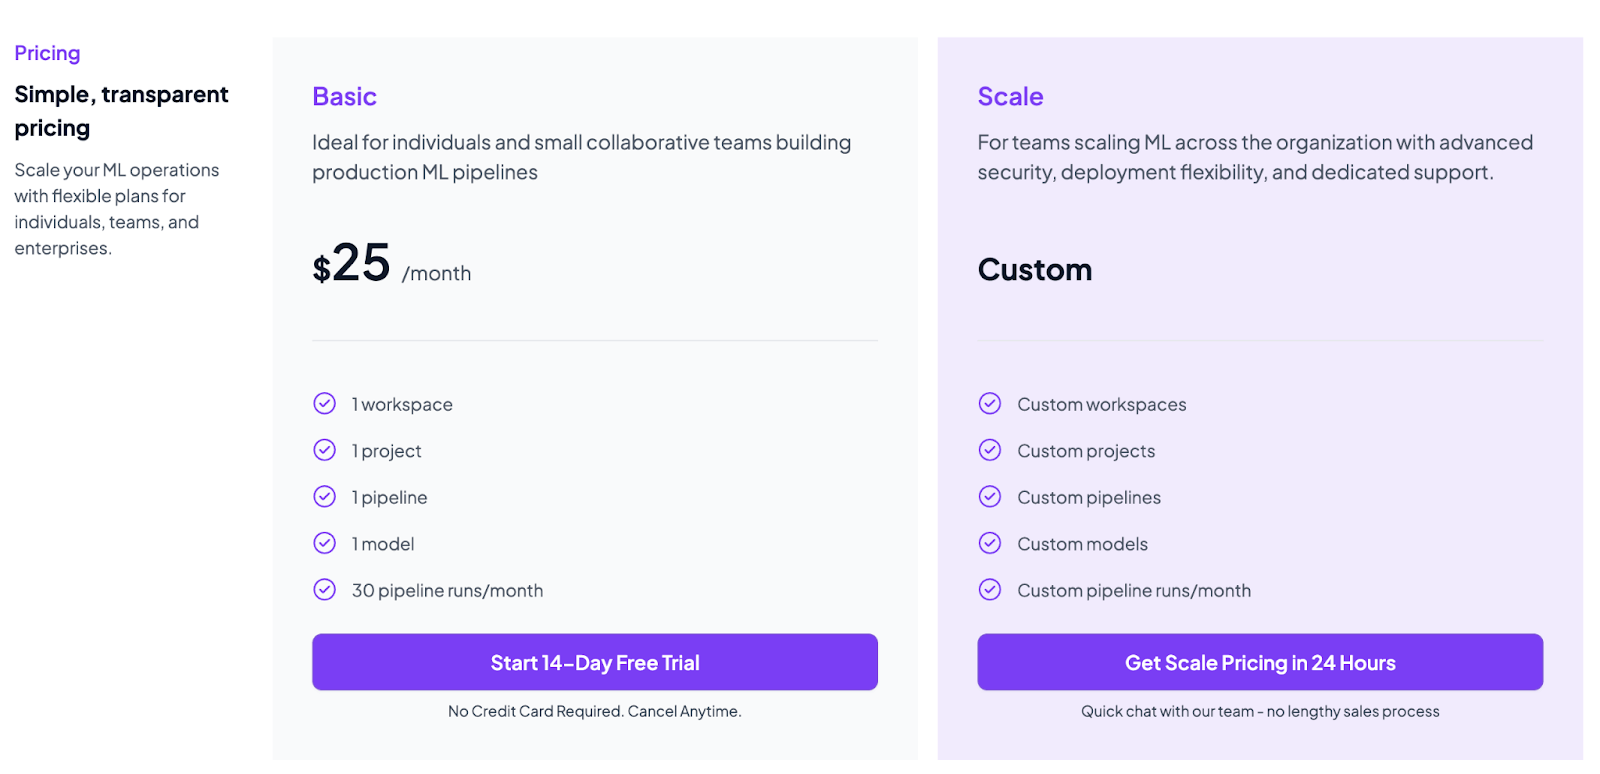Viewport: 1600px width, 774px height.
Task: Click the Custom price label
Action: click(x=1035, y=270)
